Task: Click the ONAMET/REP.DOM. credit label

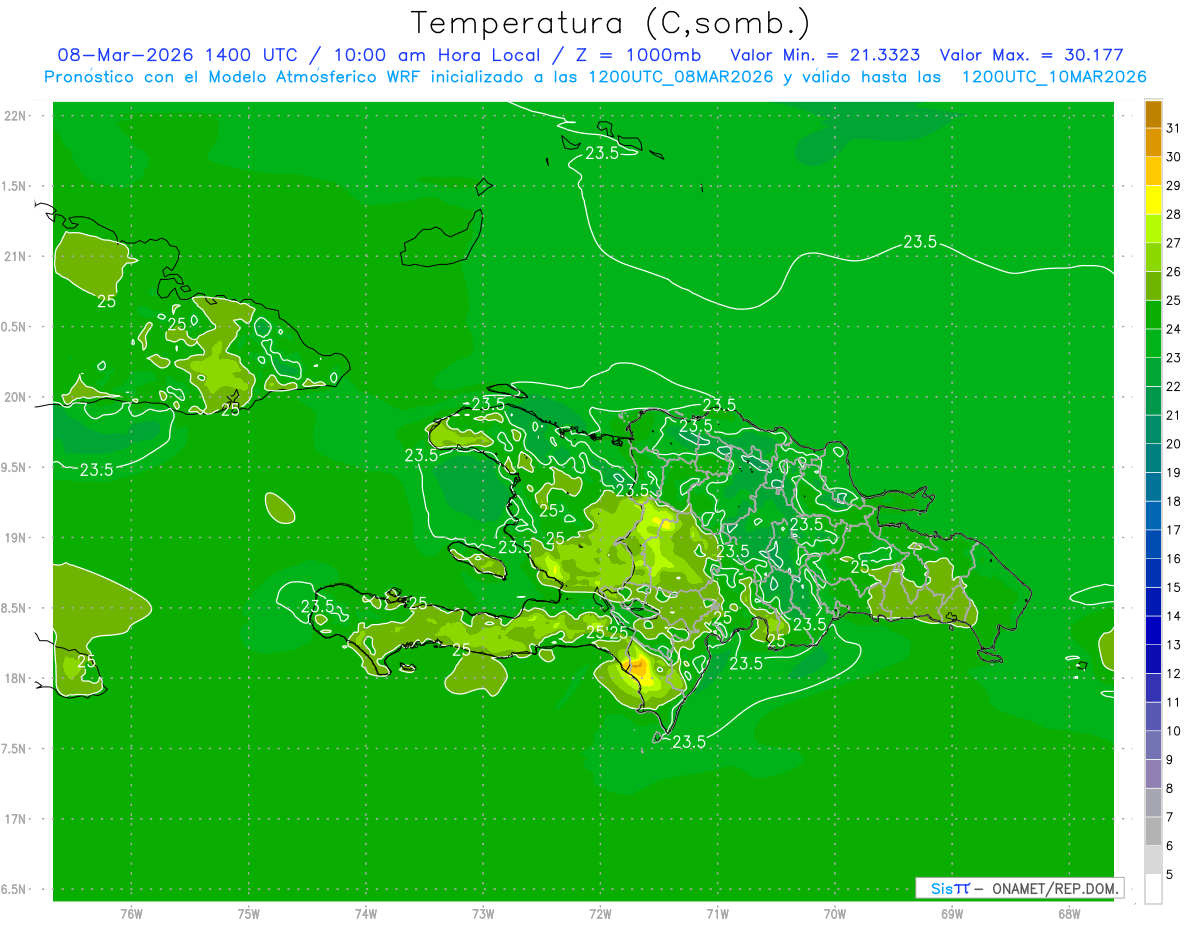Action: 1055,888
